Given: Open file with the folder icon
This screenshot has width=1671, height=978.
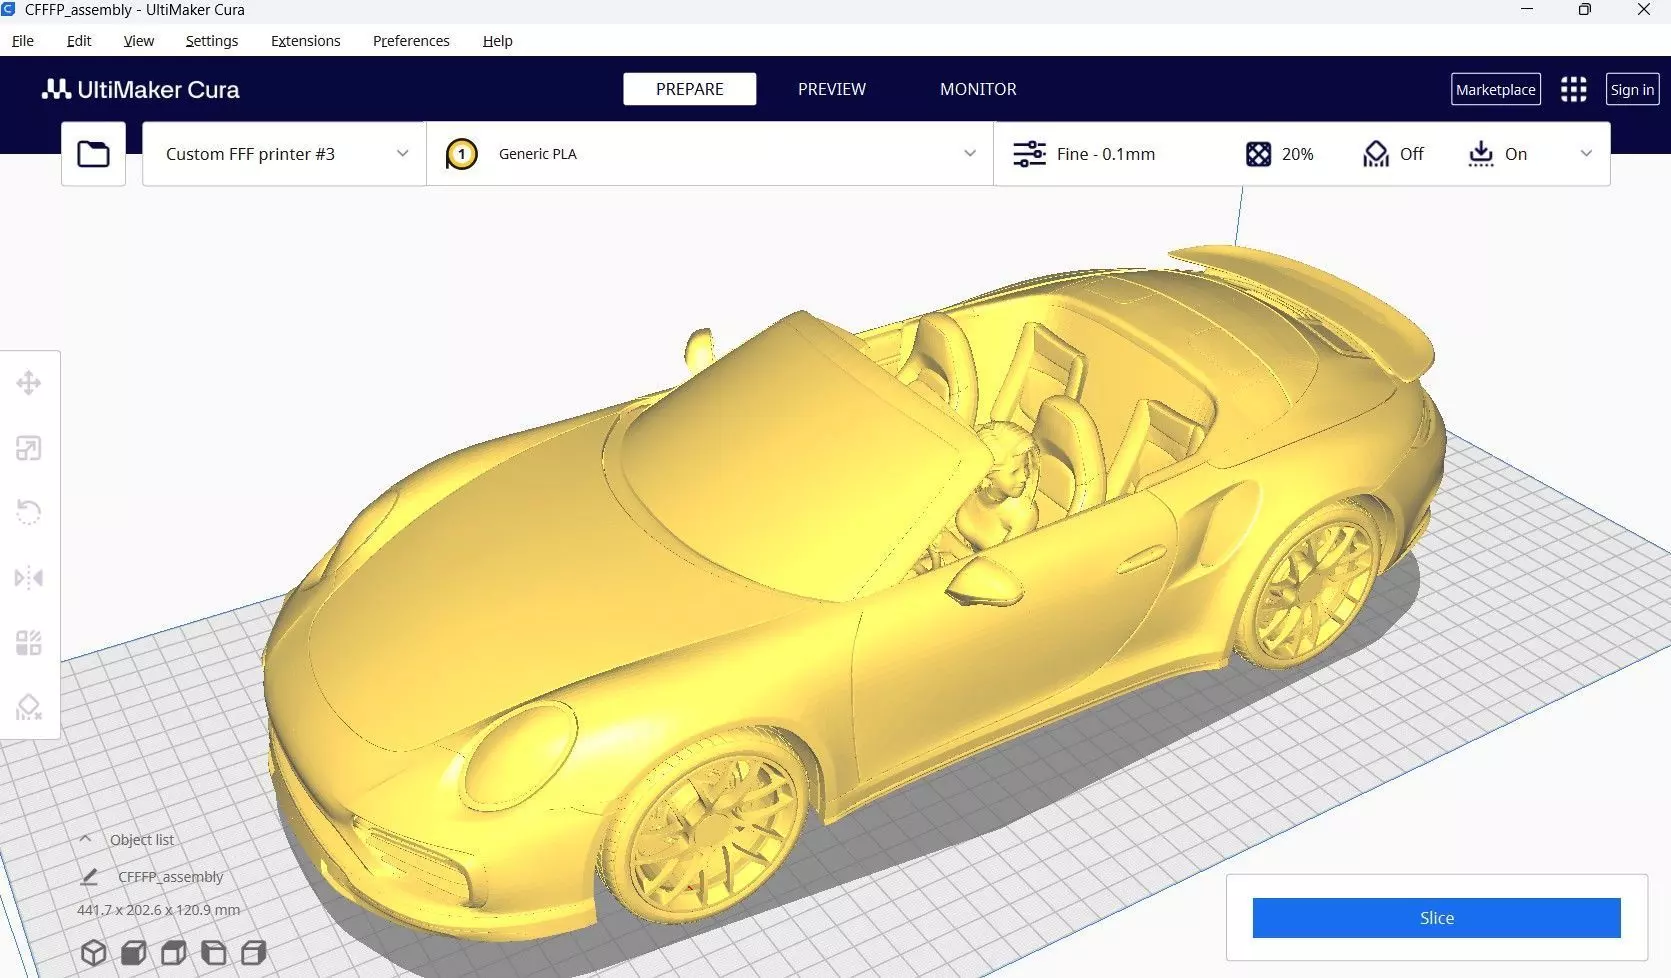Looking at the screenshot, I should click(93, 154).
